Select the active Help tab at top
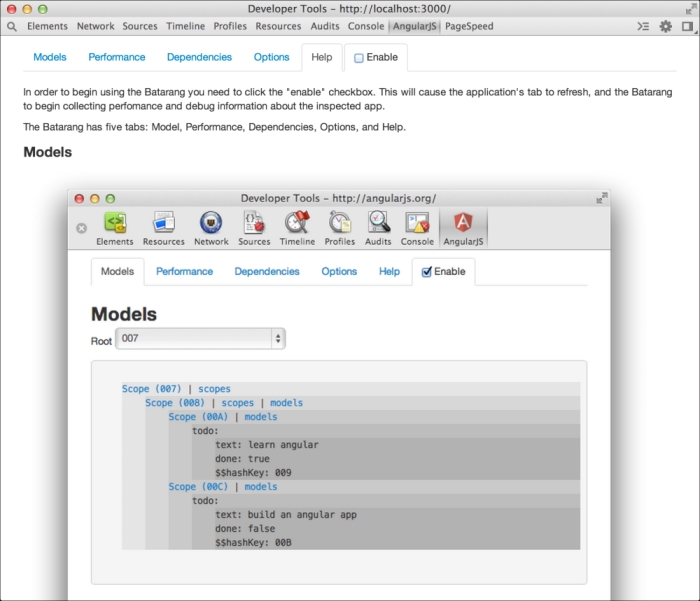The image size is (700, 601). (x=322, y=57)
